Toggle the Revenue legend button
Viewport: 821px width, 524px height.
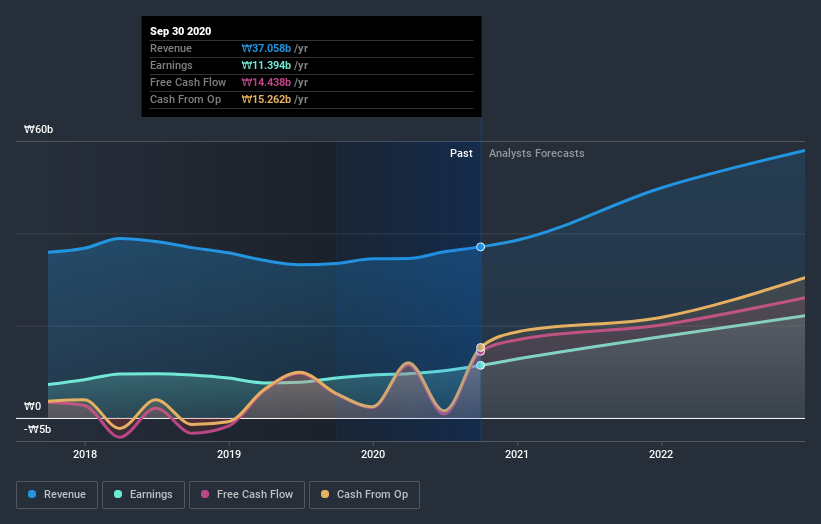tap(57, 495)
